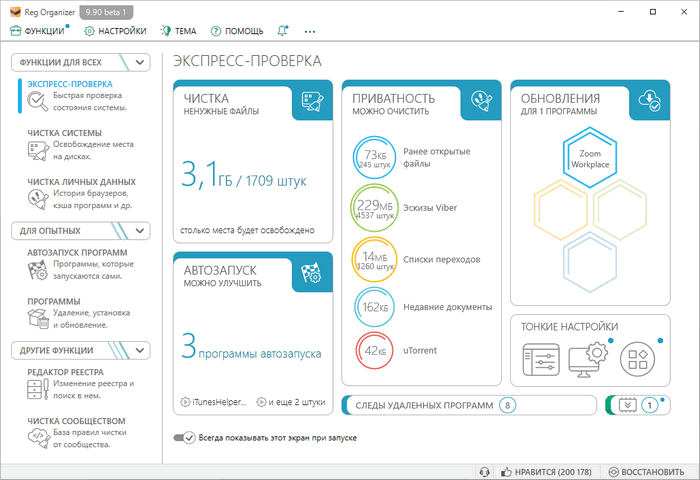Open the ФУНКЦИИ menu
This screenshot has width=700, height=480.
pyautogui.click(x=38, y=31)
